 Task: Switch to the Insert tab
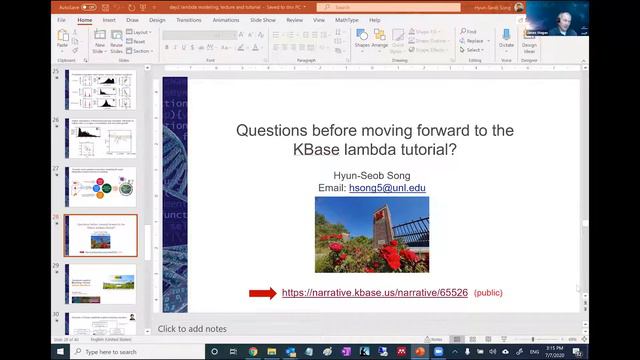109,20
